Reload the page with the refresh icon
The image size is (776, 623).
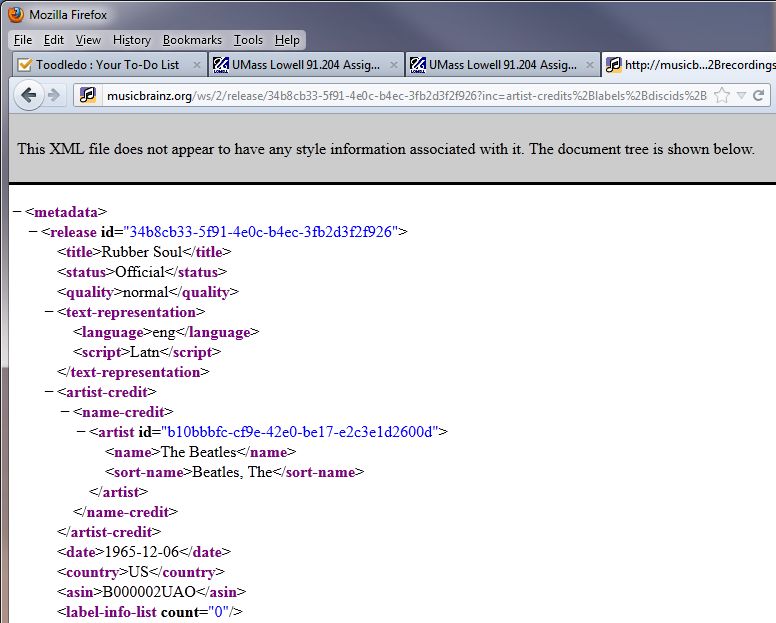tap(758, 95)
